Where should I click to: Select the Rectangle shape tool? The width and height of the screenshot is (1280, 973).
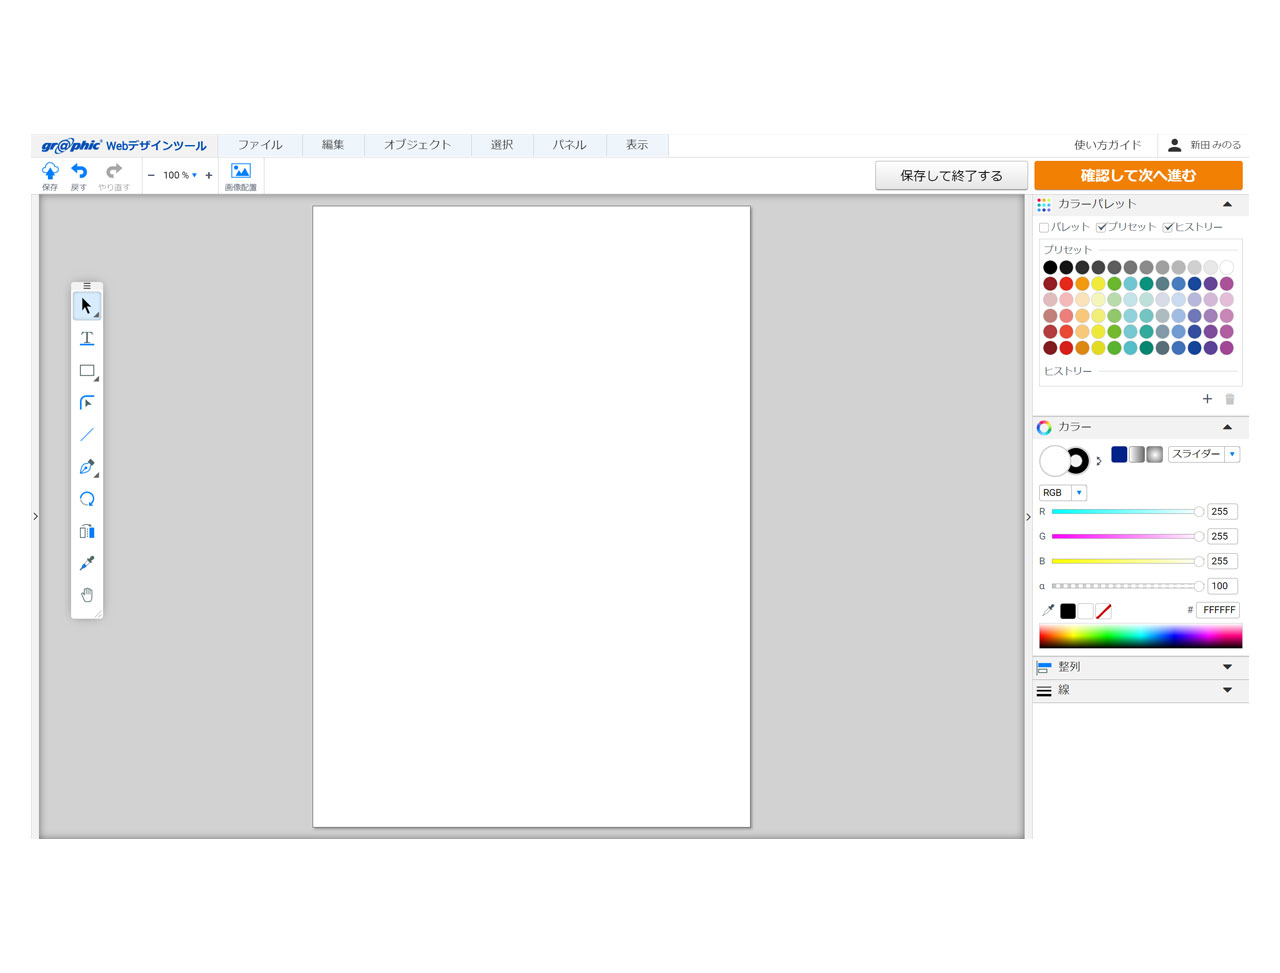(87, 371)
